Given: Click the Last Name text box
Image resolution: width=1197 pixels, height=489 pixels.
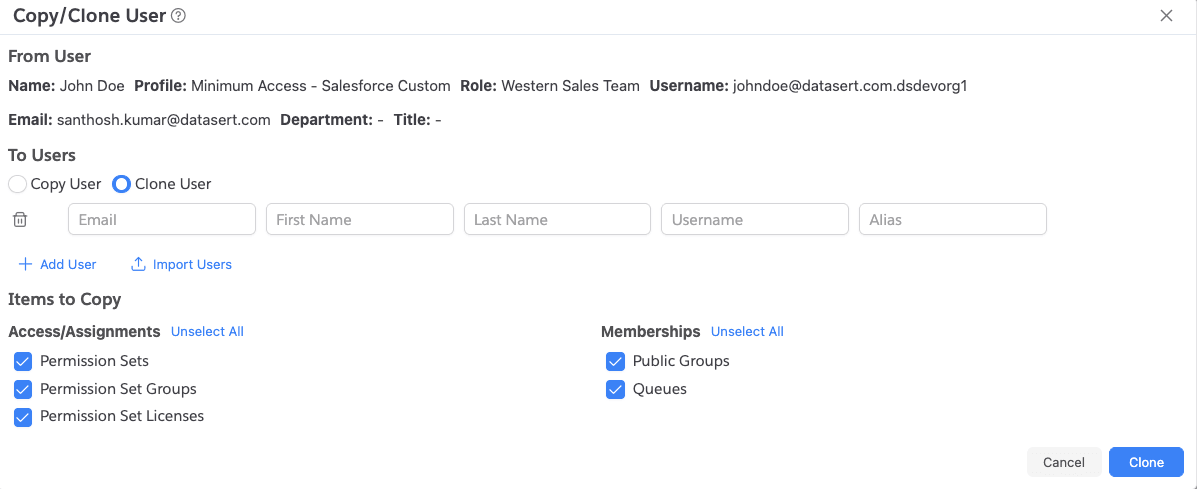Looking at the screenshot, I should 557,219.
